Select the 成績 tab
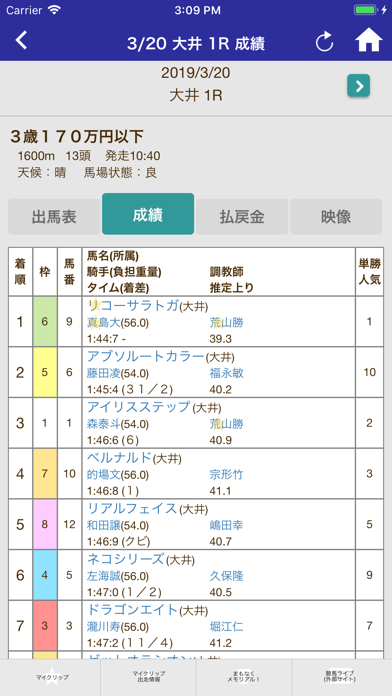This screenshot has width=392, height=696. click(x=148, y=214)
